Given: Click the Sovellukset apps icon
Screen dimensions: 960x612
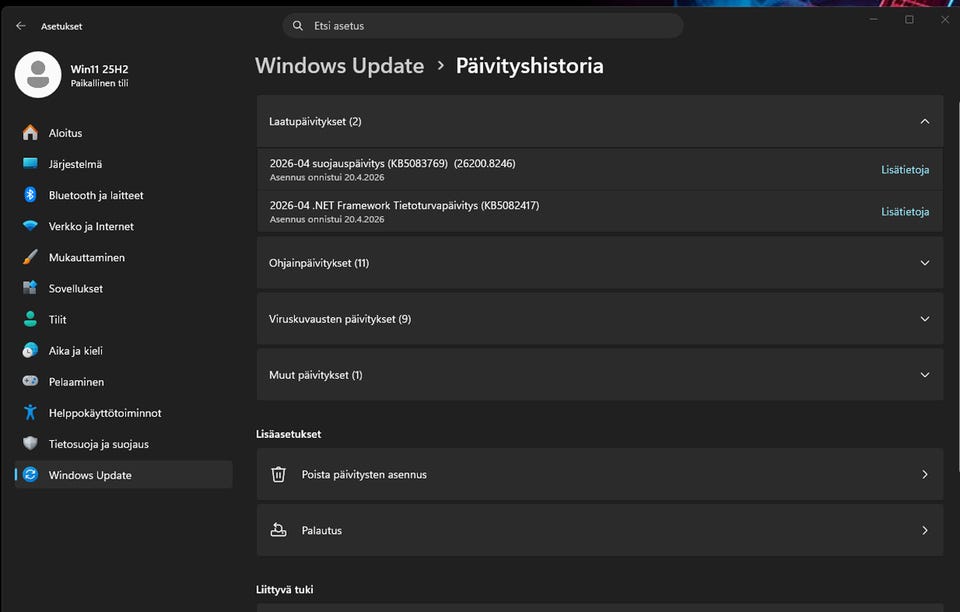Looking at the screenshot, I should (30, 288).
